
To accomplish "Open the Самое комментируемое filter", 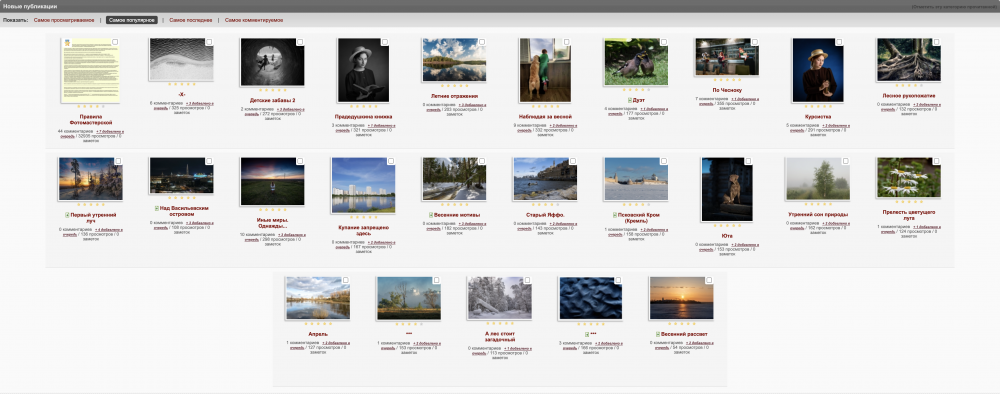I will pos(254,20).
